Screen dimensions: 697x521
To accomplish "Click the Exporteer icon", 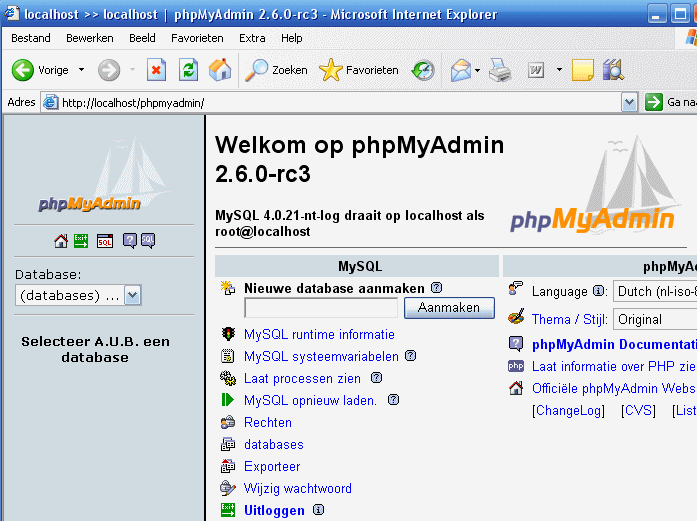I will click(x=228, y=466).
